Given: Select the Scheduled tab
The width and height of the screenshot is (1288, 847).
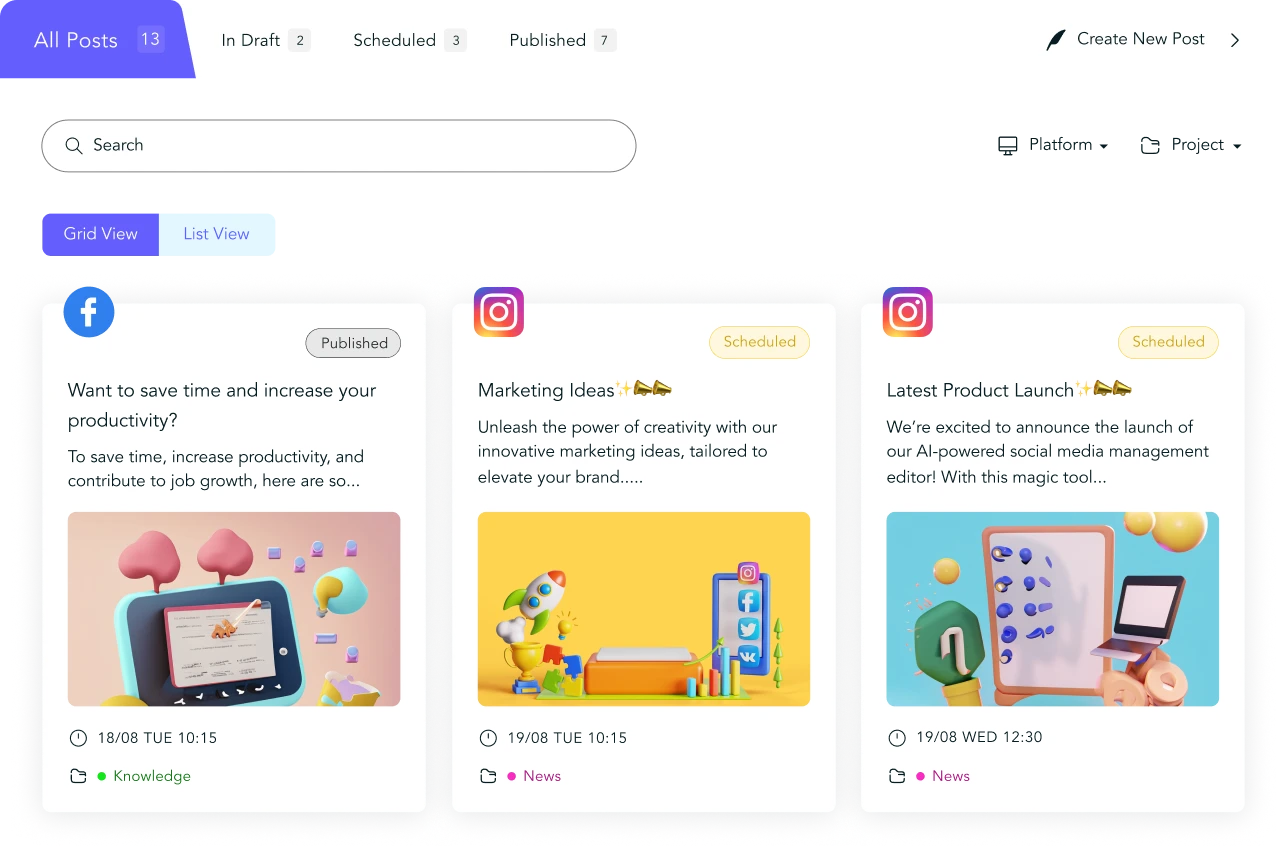Looking at the screenshot, I should tap(409, 40).
